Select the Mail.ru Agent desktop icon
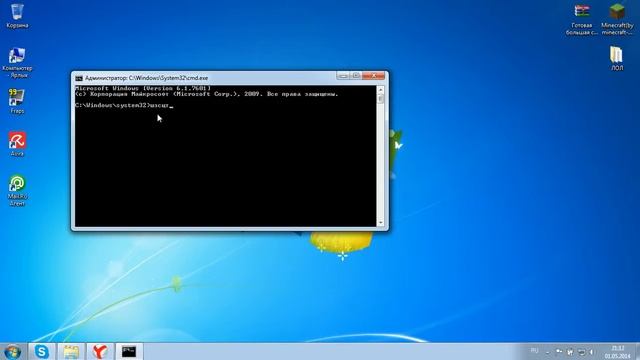 (17, 190)
